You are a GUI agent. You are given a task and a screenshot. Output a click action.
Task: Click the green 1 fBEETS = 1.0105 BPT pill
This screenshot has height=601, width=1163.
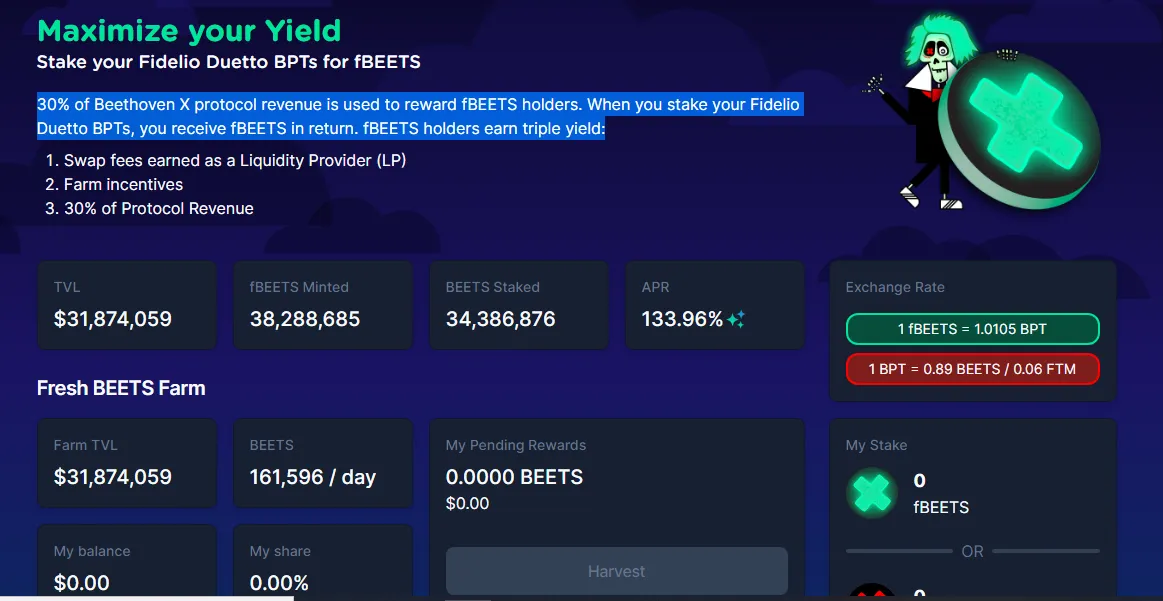(972, 329)
